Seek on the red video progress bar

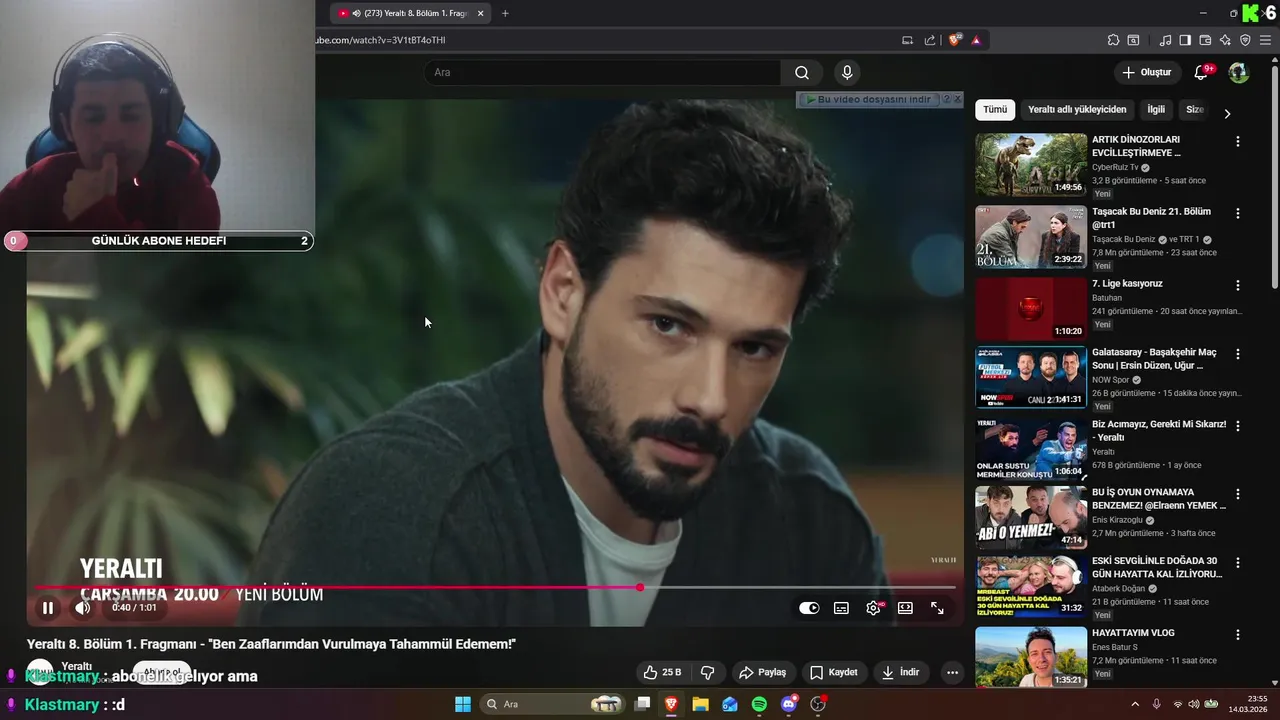(496, 587)
